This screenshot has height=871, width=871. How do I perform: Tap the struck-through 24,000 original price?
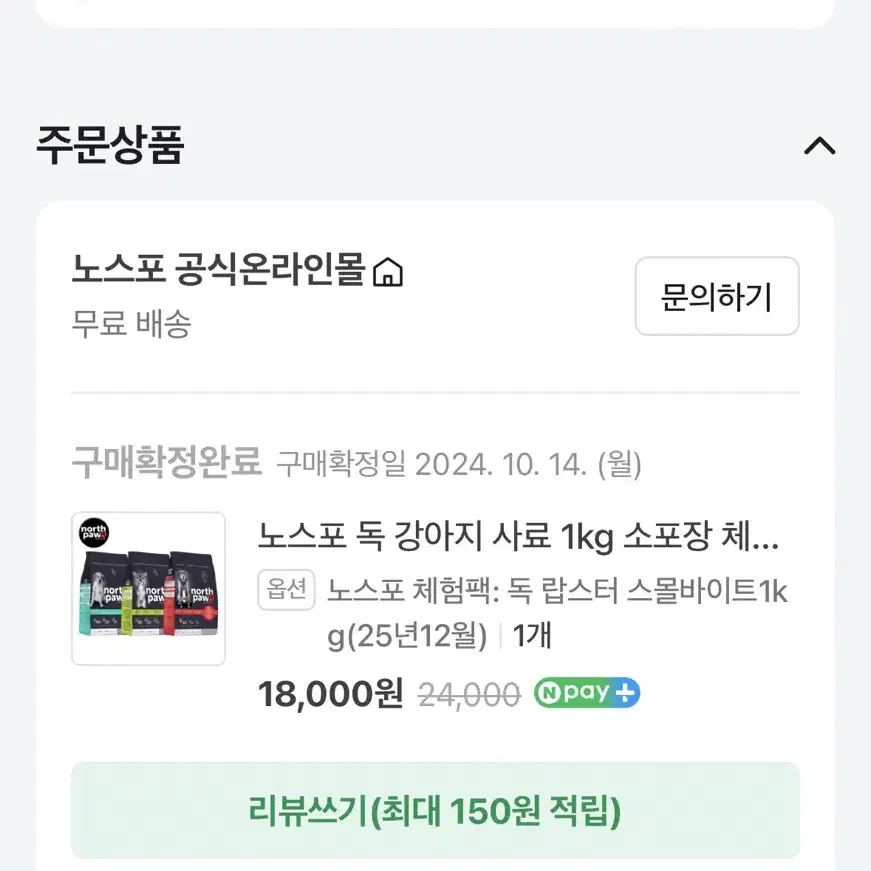click(469, 695)
